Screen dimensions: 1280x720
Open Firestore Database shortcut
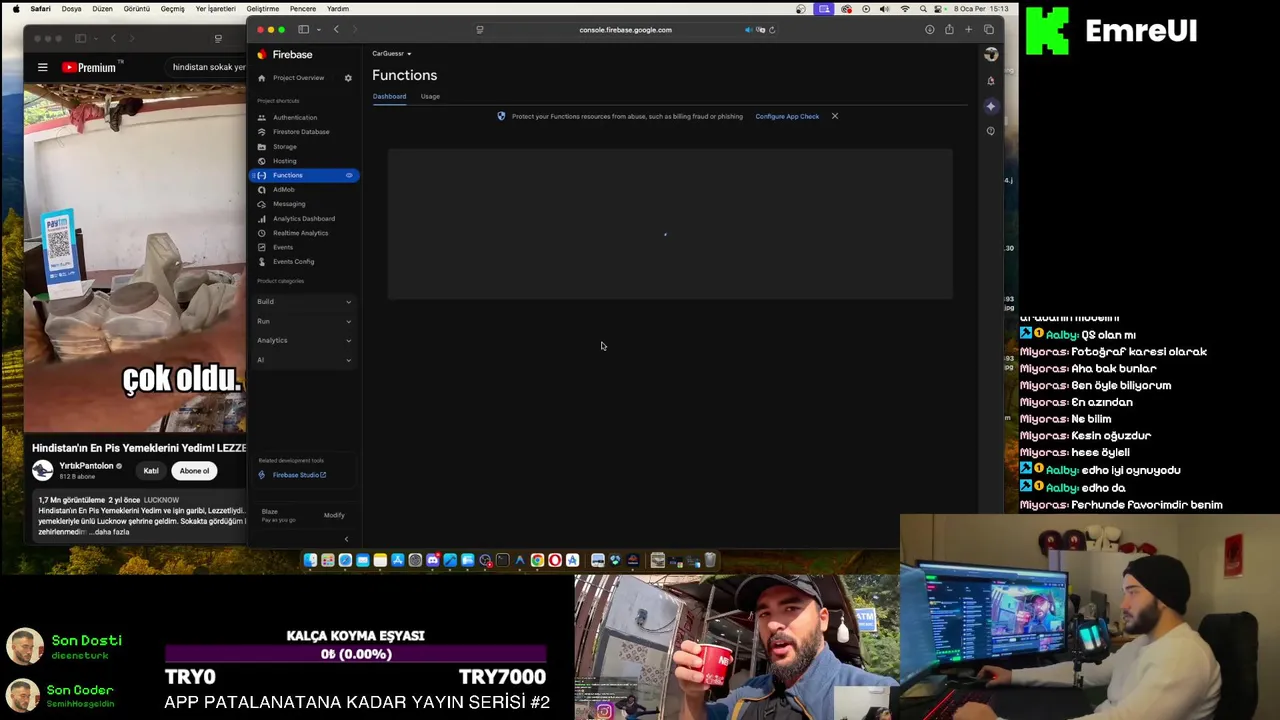tap(301, 132)
